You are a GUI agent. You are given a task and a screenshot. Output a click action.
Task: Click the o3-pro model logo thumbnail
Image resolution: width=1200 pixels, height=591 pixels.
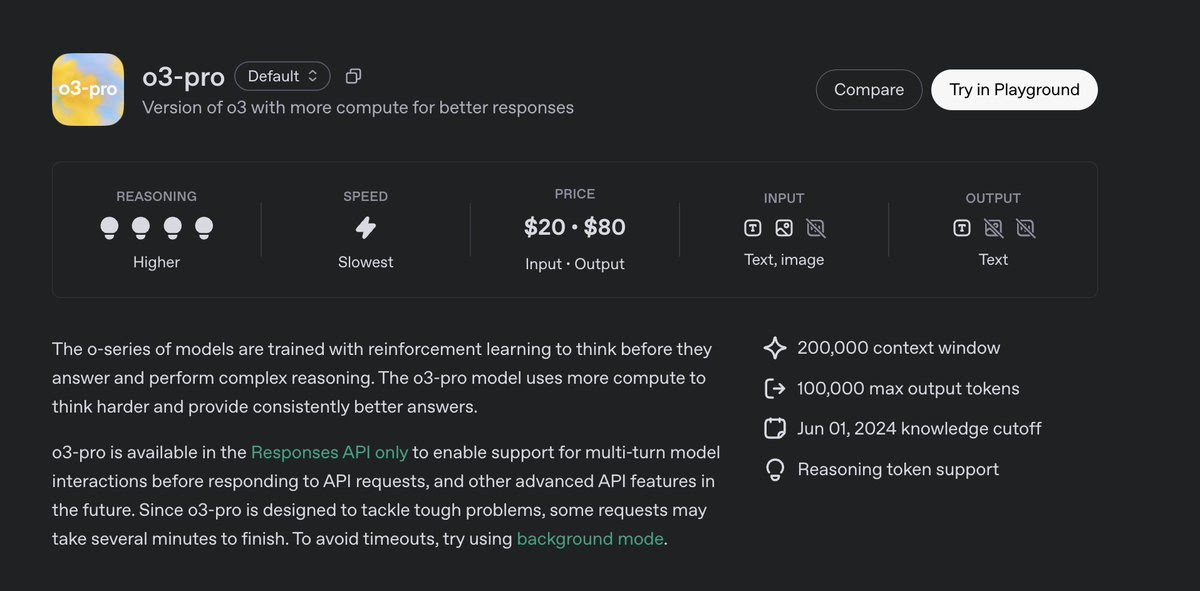(88, 89)
